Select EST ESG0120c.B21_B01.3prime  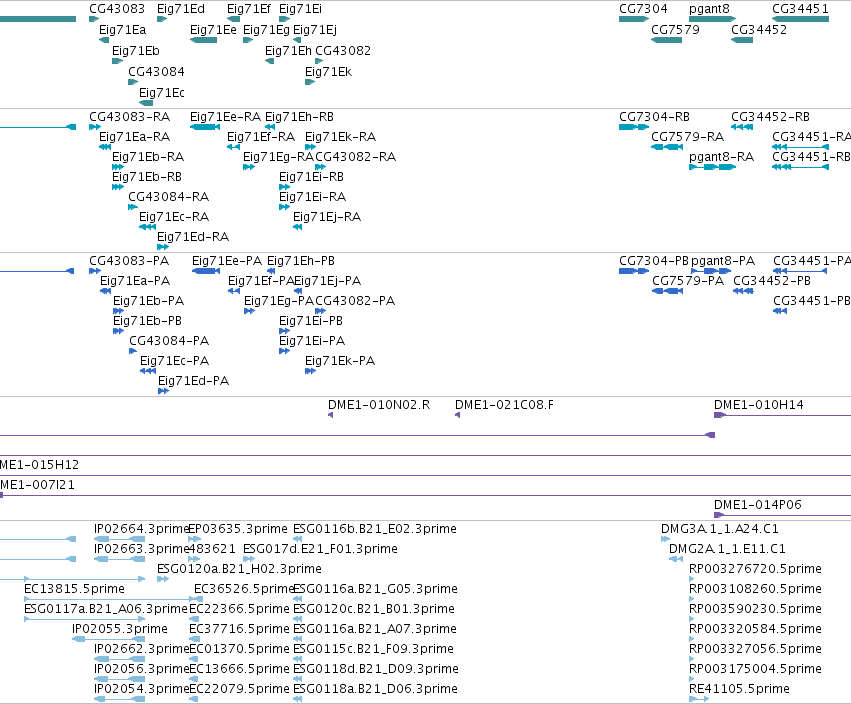point(374,610)
